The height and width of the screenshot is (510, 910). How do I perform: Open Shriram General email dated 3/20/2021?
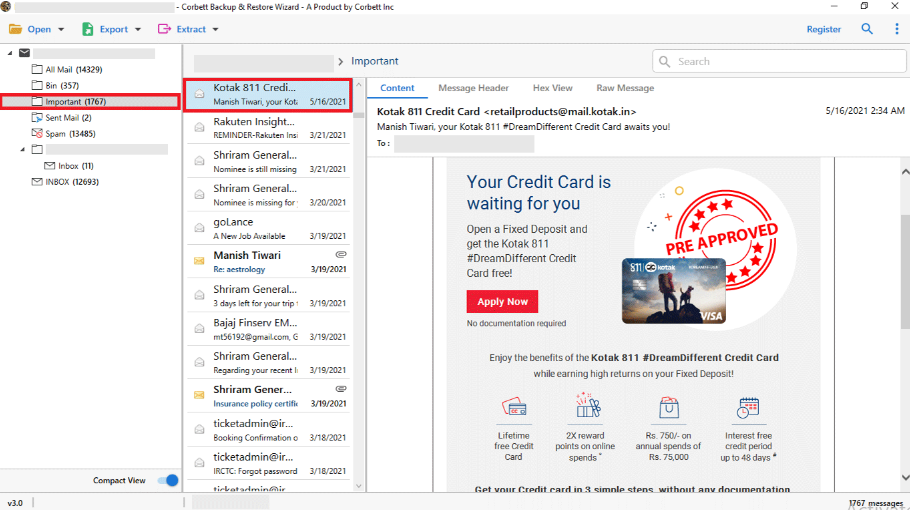point(268,196)
